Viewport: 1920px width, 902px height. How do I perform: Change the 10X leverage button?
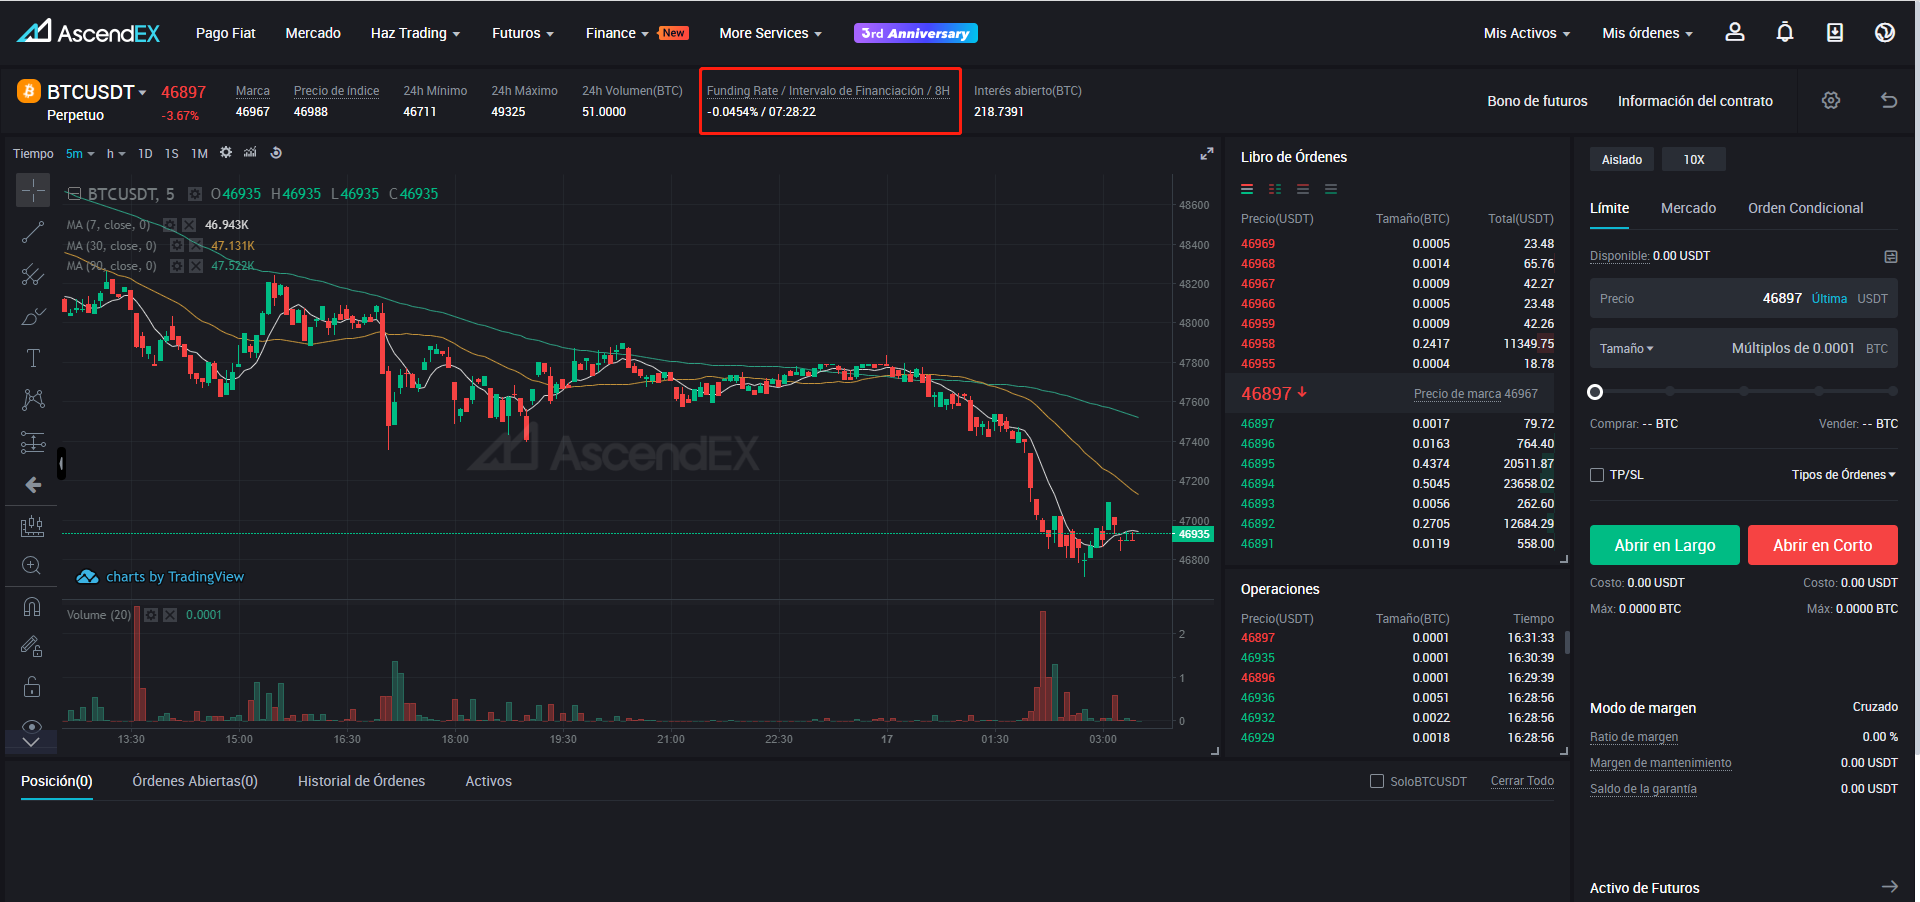tap(1693, 160)
